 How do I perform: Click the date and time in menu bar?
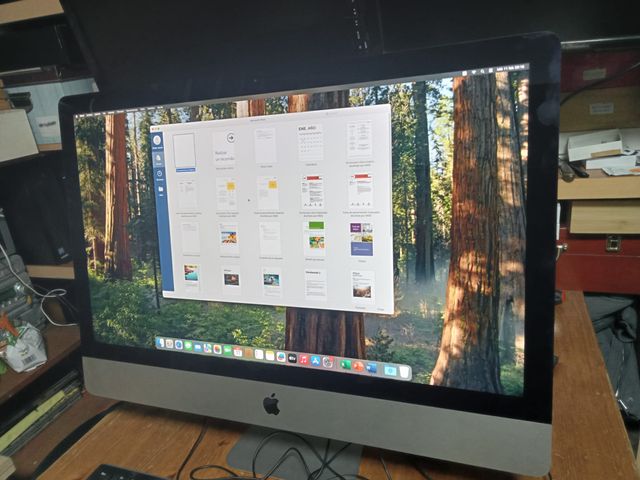tap(510, 68)
